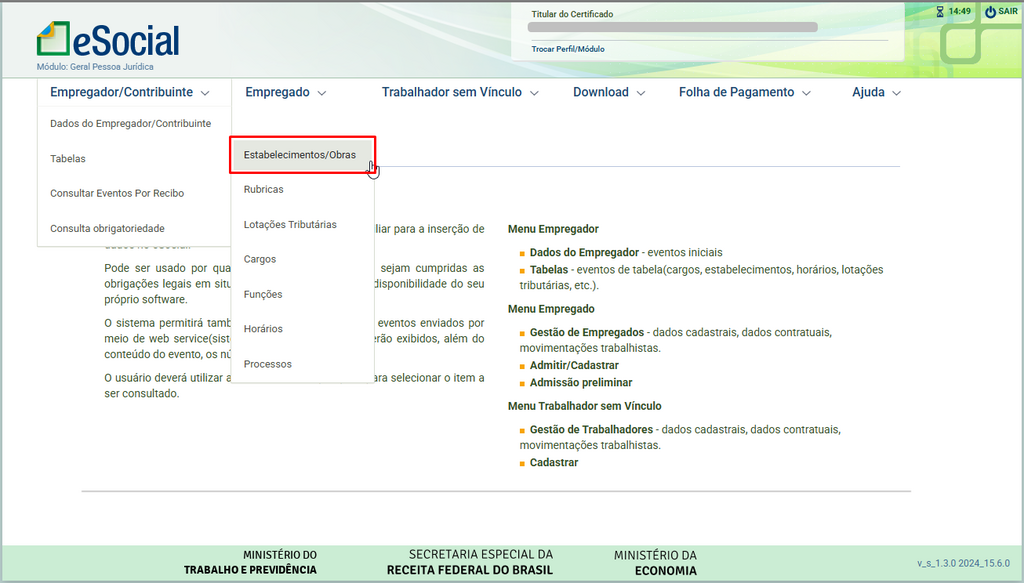Open the Download dropdown menu

point(608,92)
